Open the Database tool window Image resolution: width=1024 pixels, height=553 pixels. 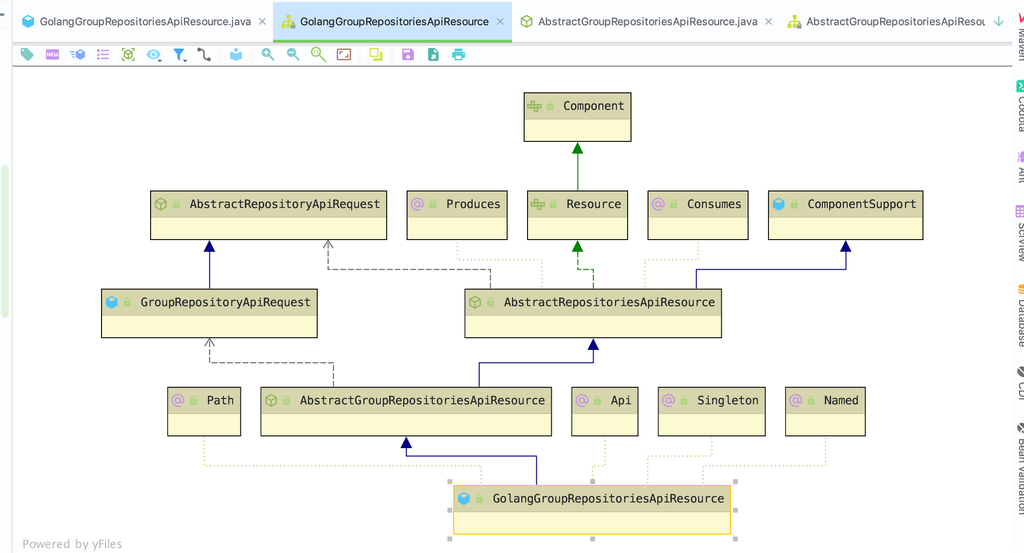click(1019, 318)
